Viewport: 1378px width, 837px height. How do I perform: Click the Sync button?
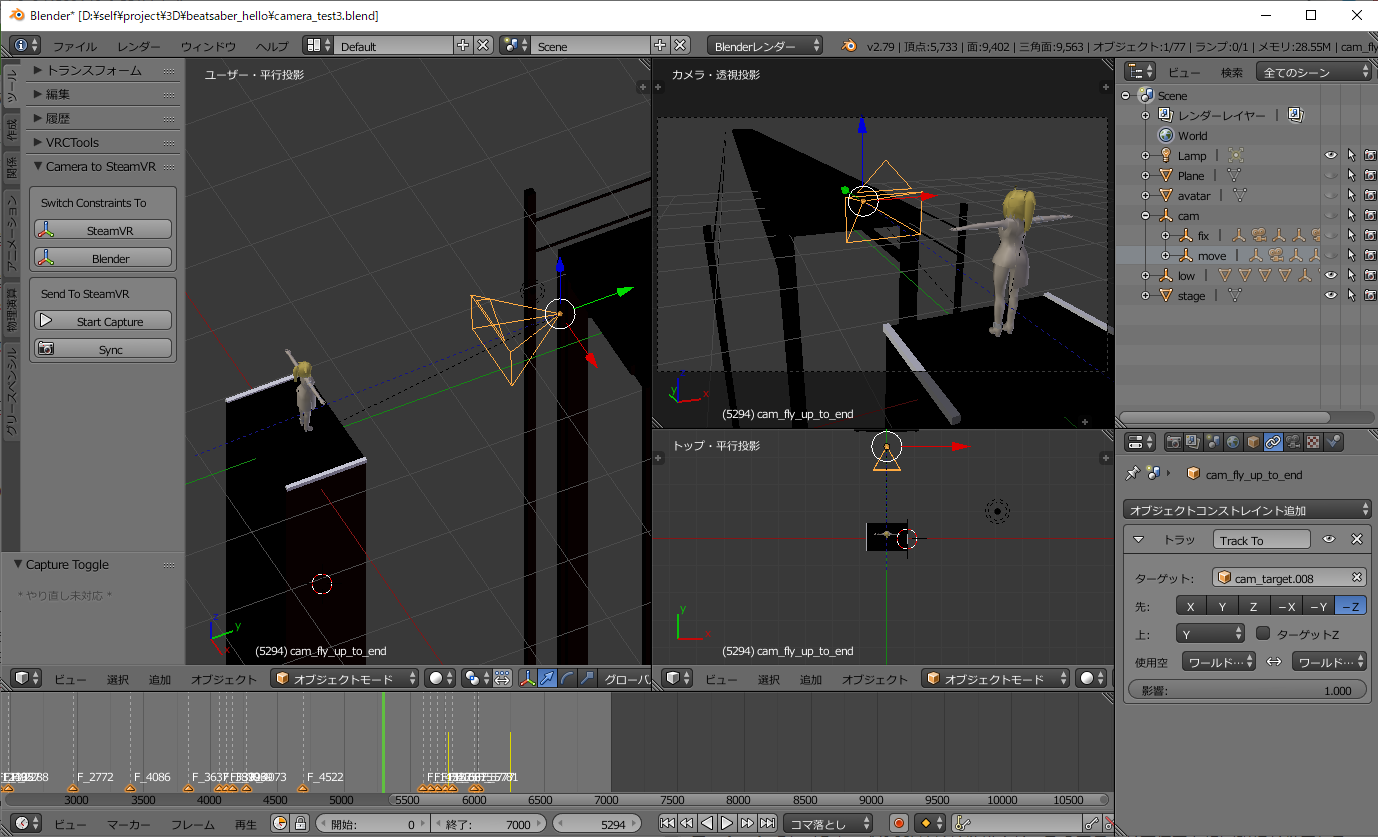pyautogui.click(x=103, y=349)
